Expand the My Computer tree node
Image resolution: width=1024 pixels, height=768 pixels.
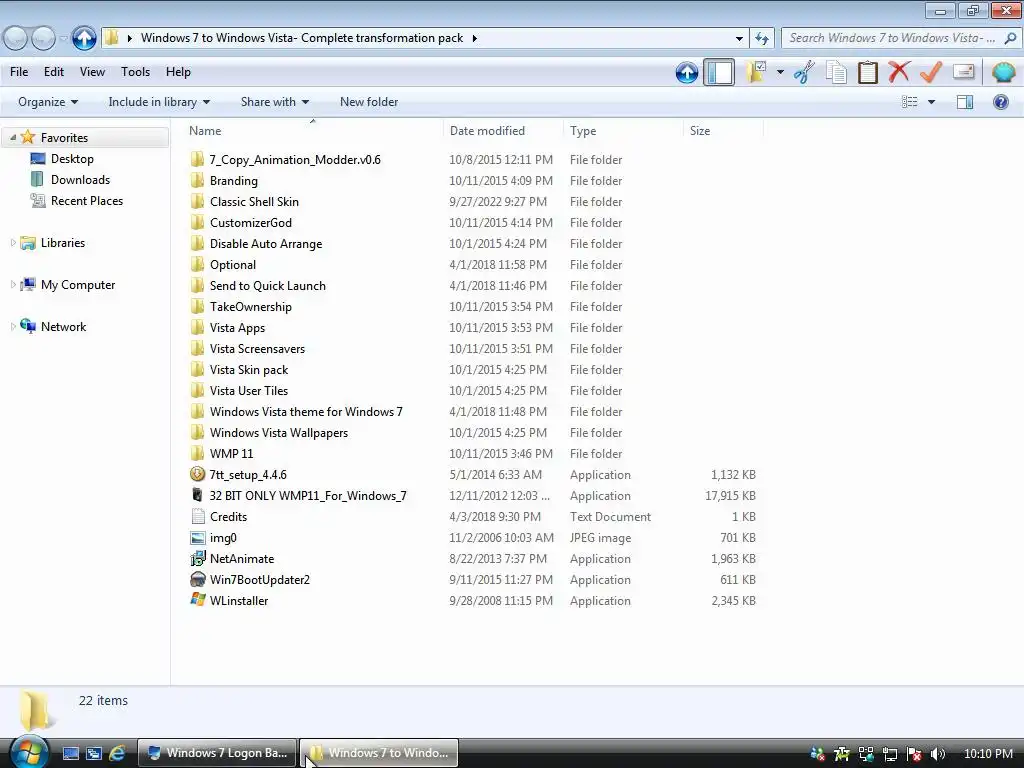click(13, 285)
